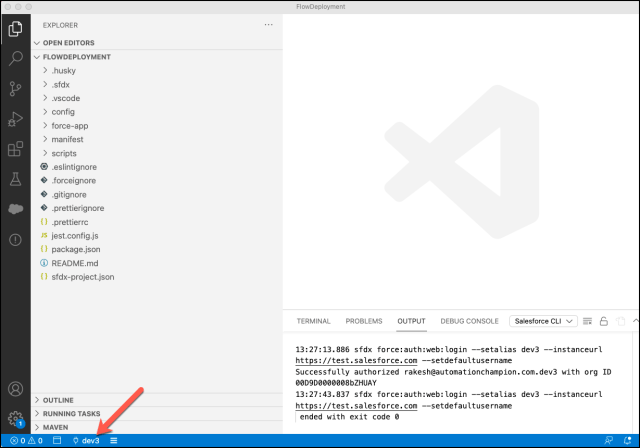Switch to the PROBLEMS tab

pos(363,321)
